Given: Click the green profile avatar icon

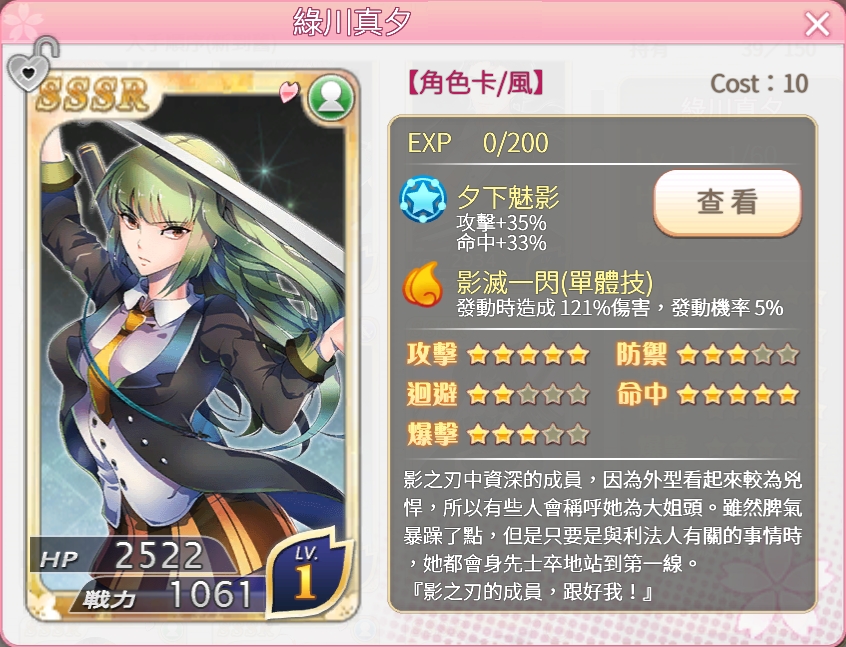Looking at the screenshot, I should coord(331,98).
